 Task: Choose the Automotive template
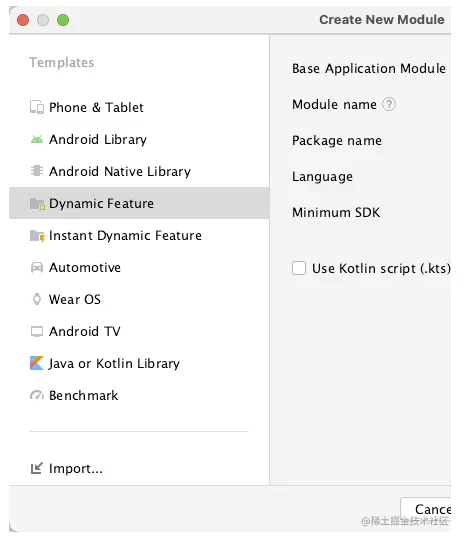[139, 267]
